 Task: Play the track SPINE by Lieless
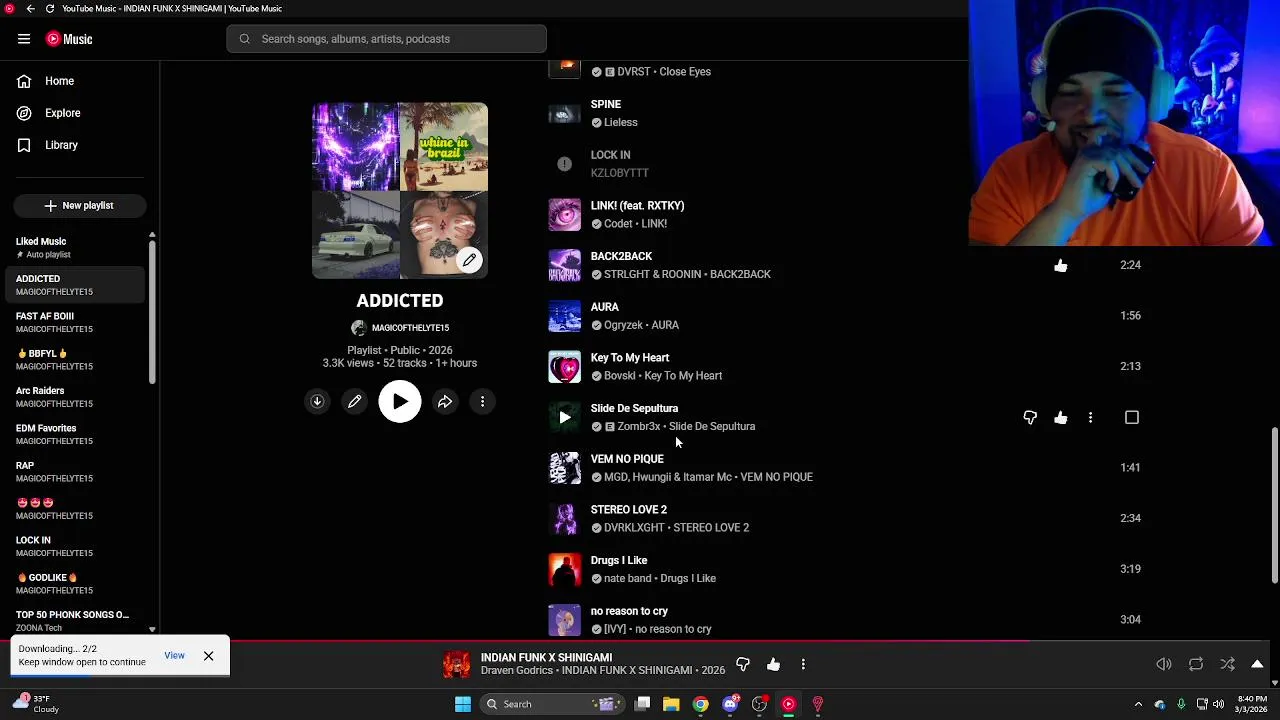click(564, 113)
